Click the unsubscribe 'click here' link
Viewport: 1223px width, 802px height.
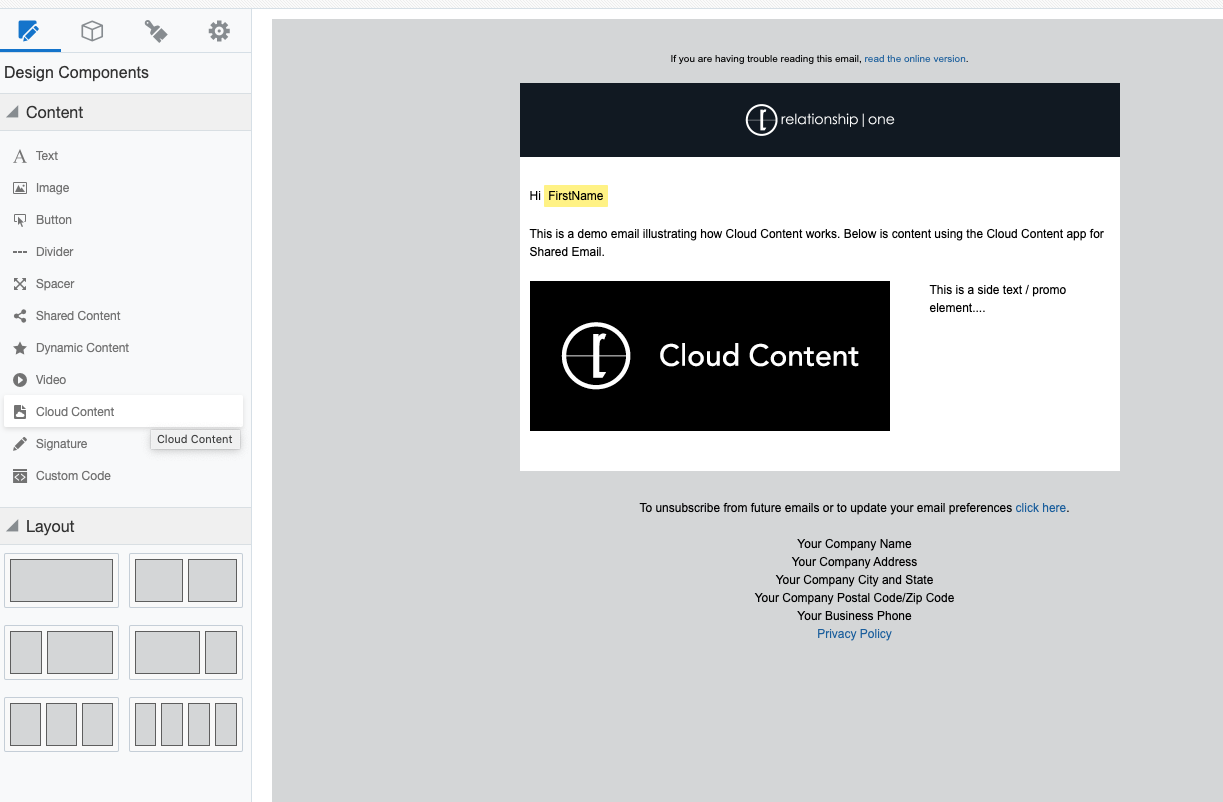(1041, 508)
